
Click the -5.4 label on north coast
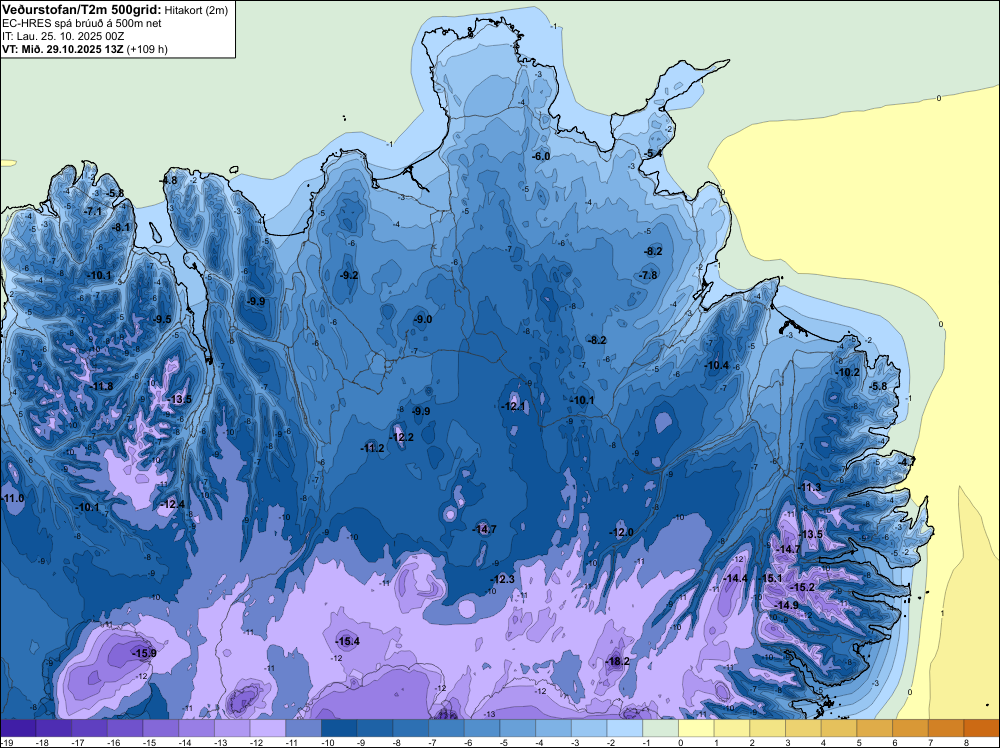(x=652, y=154)
